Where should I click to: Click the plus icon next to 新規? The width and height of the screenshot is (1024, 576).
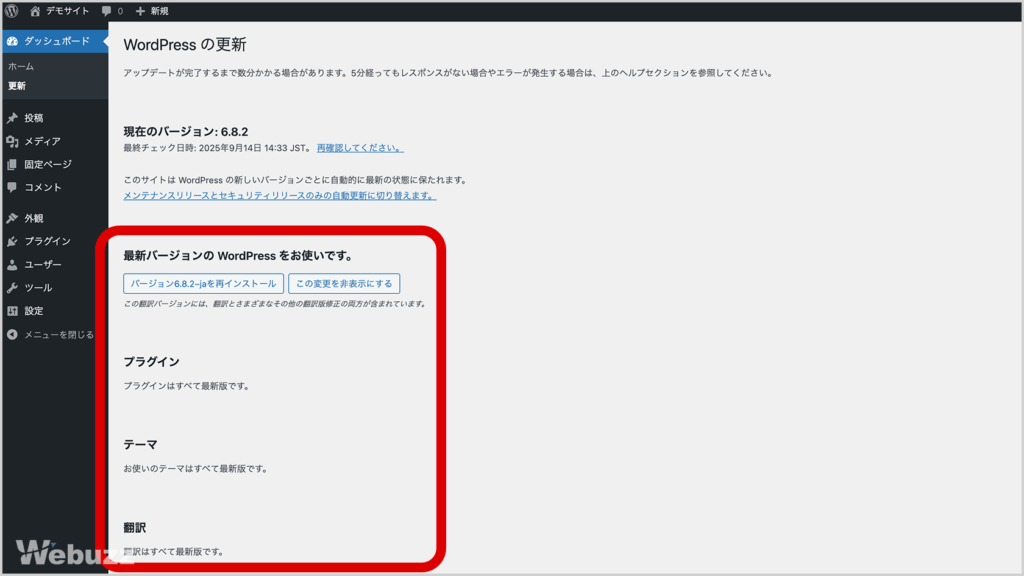(140, 11)
